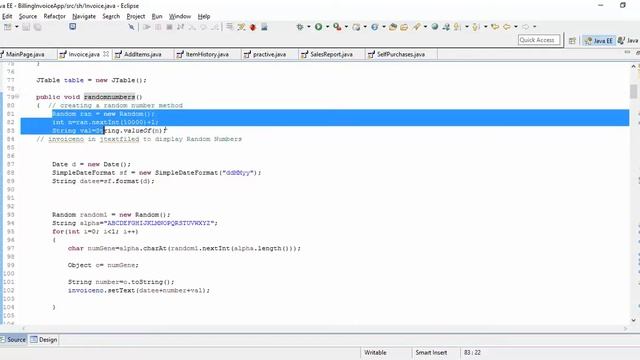Switch to the SelfPurchases.java editor tab

pyautogui.click(x=400, y=54)
